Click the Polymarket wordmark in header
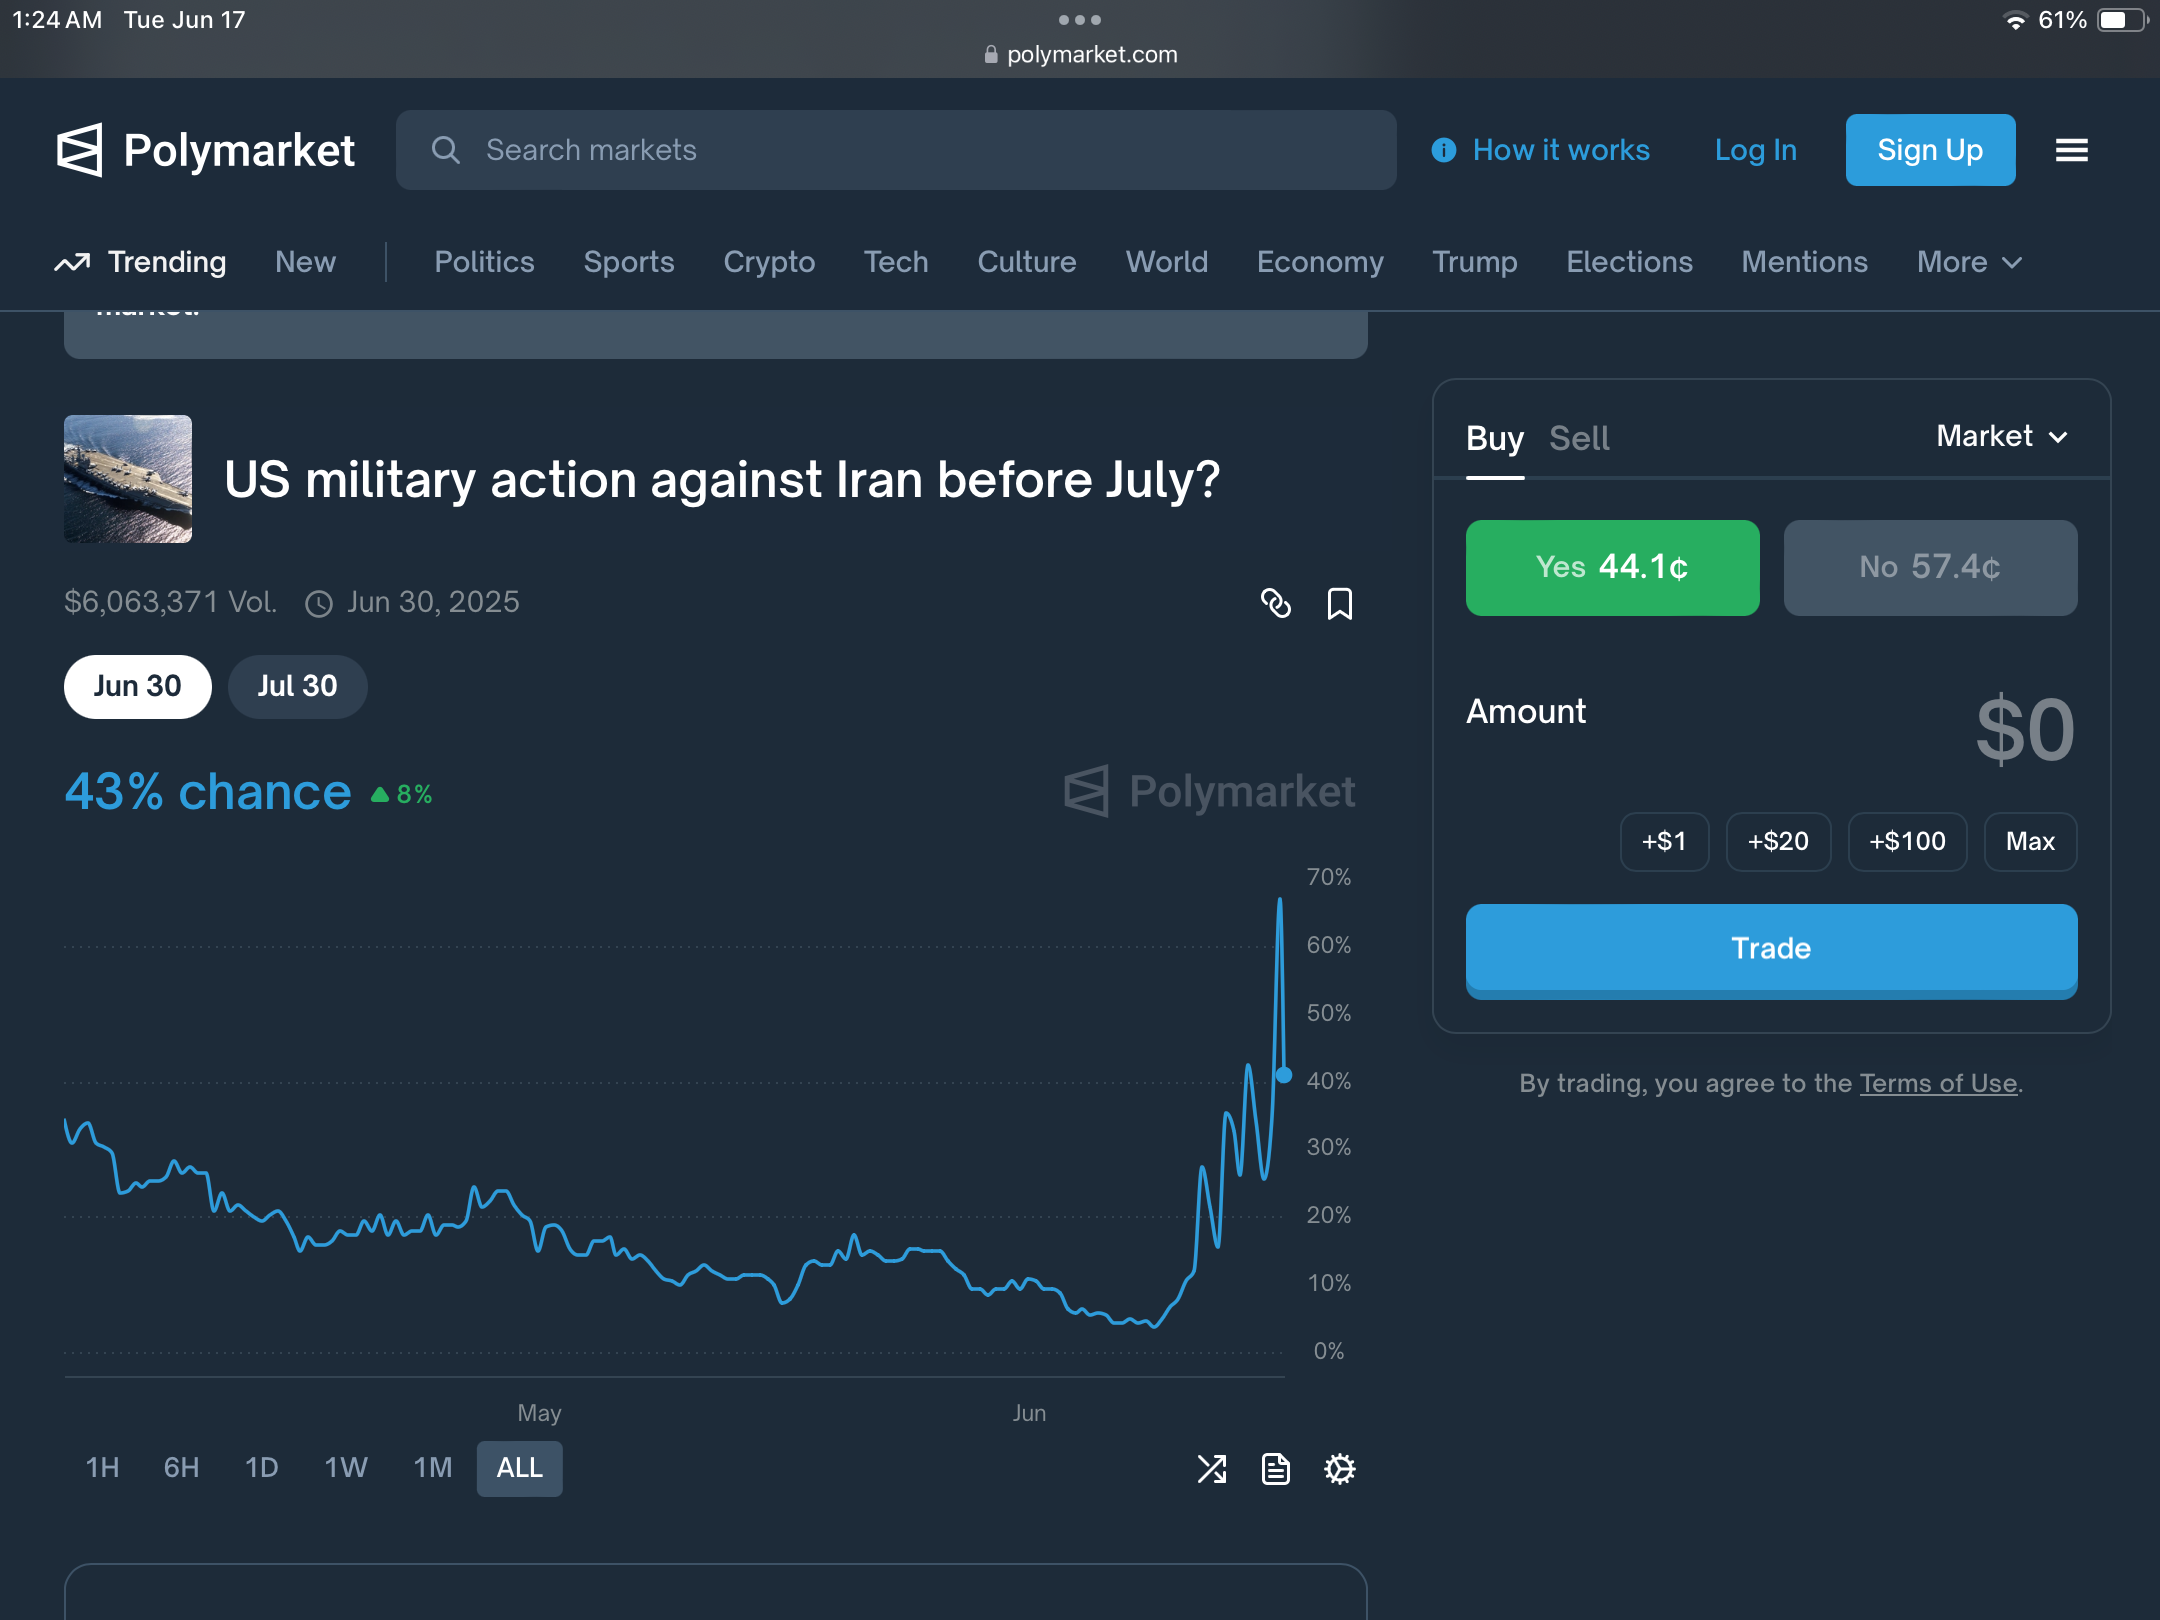Image resolution: width=2160 pixels, height=1620 pixels. 239,150
